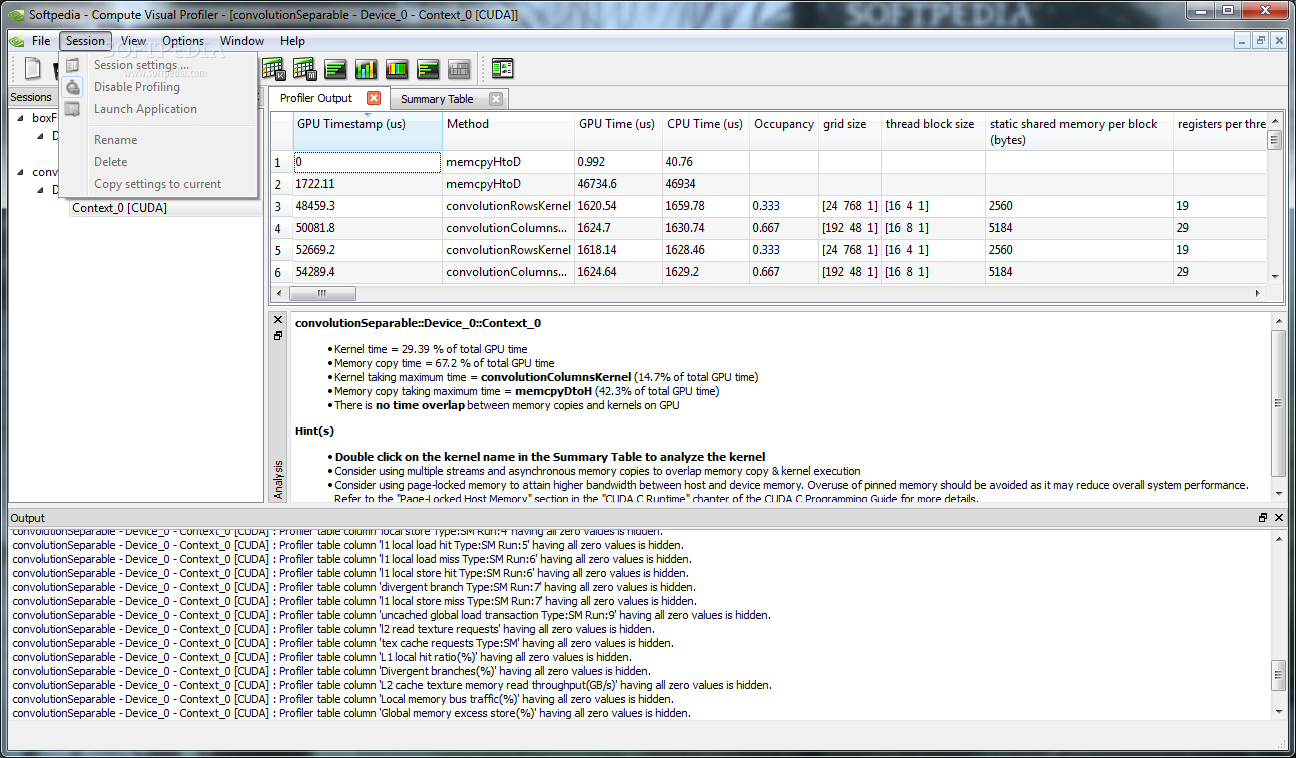Select row header number 3

(x=281, y=206)
